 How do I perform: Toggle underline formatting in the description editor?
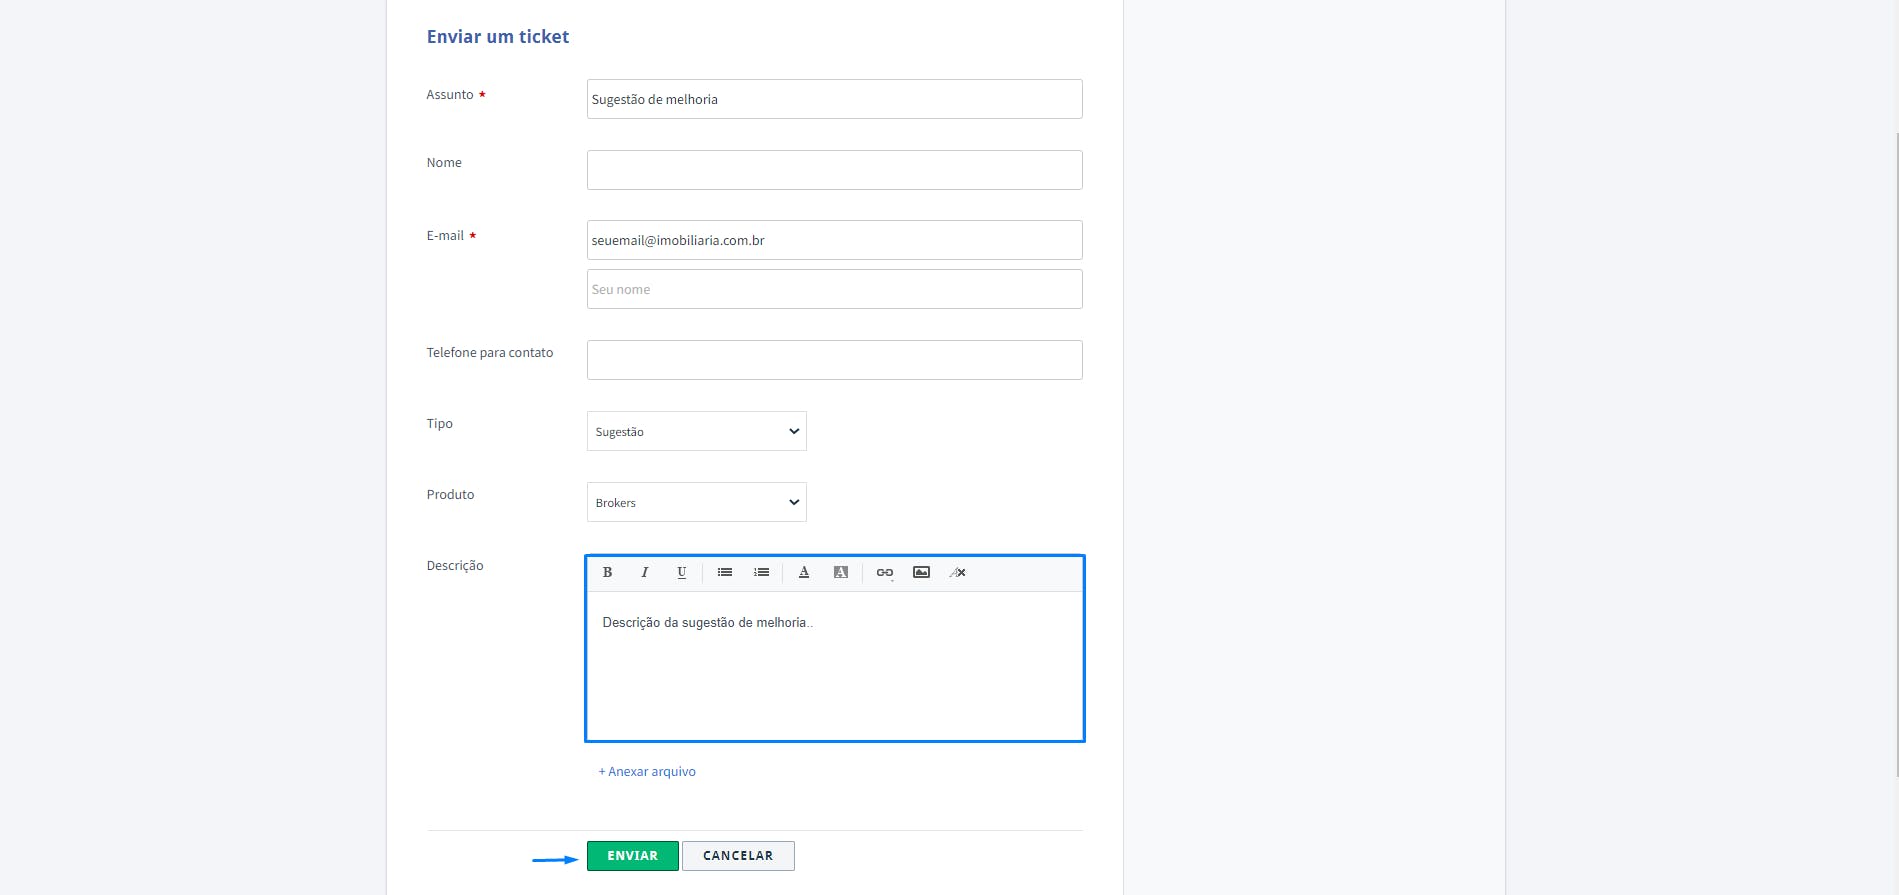(x=682, y=573)
